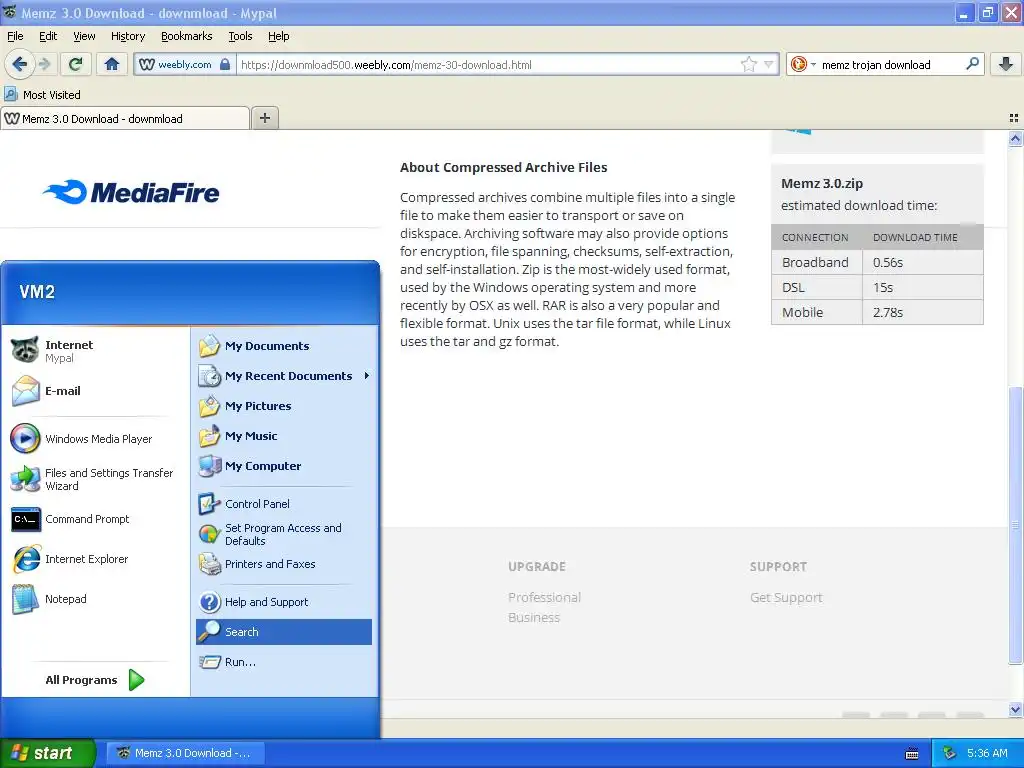Open My Pictures folder

click(283, 406)
